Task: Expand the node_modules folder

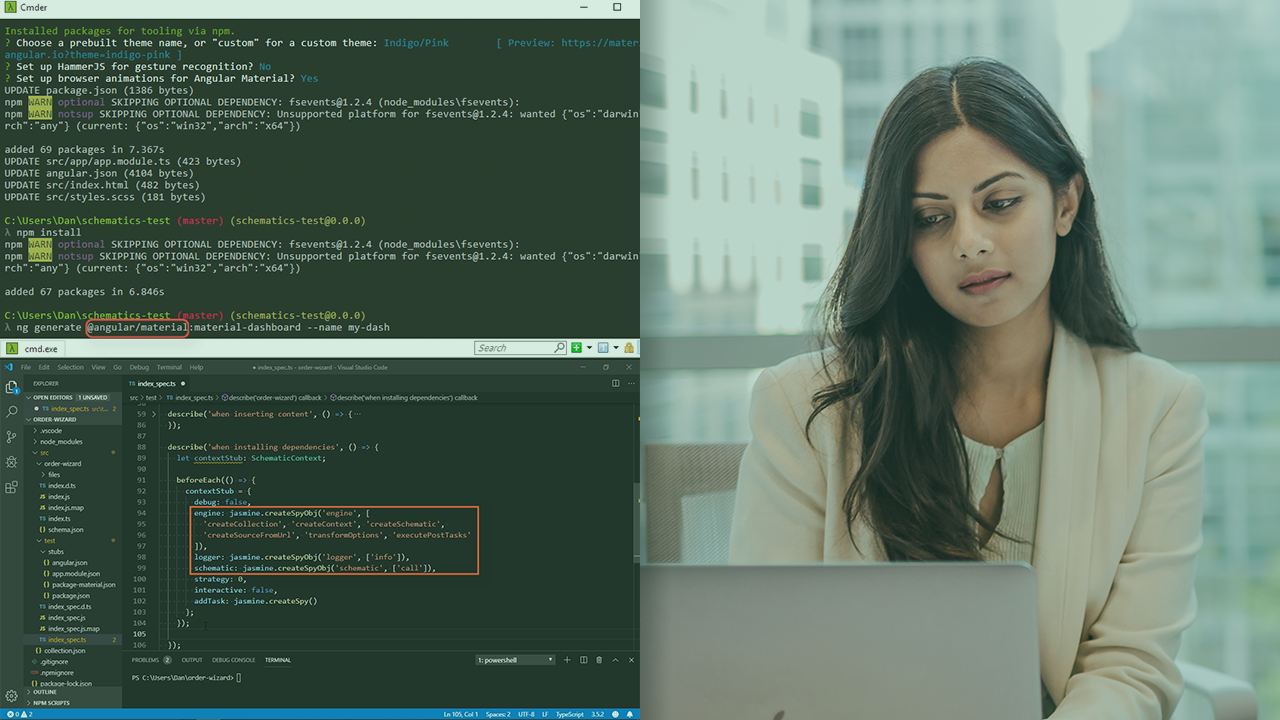Action: click(60, 442)
